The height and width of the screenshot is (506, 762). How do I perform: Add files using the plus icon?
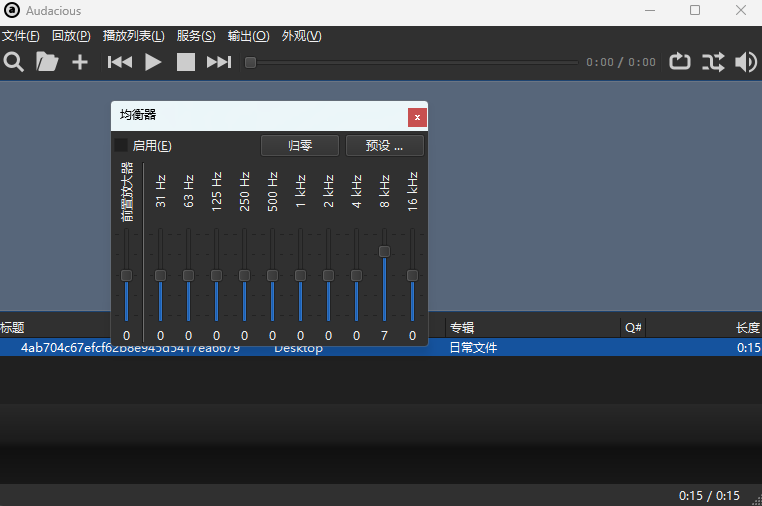80,62
